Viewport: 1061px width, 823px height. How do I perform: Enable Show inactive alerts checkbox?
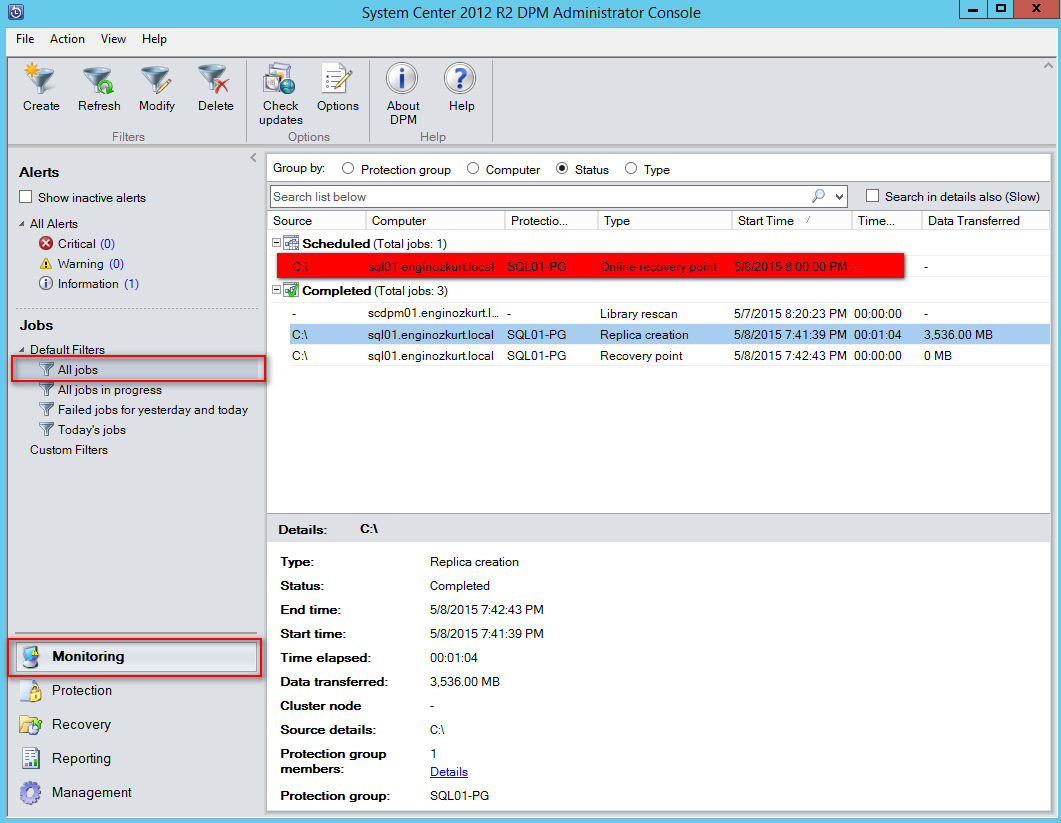(26, 197)
